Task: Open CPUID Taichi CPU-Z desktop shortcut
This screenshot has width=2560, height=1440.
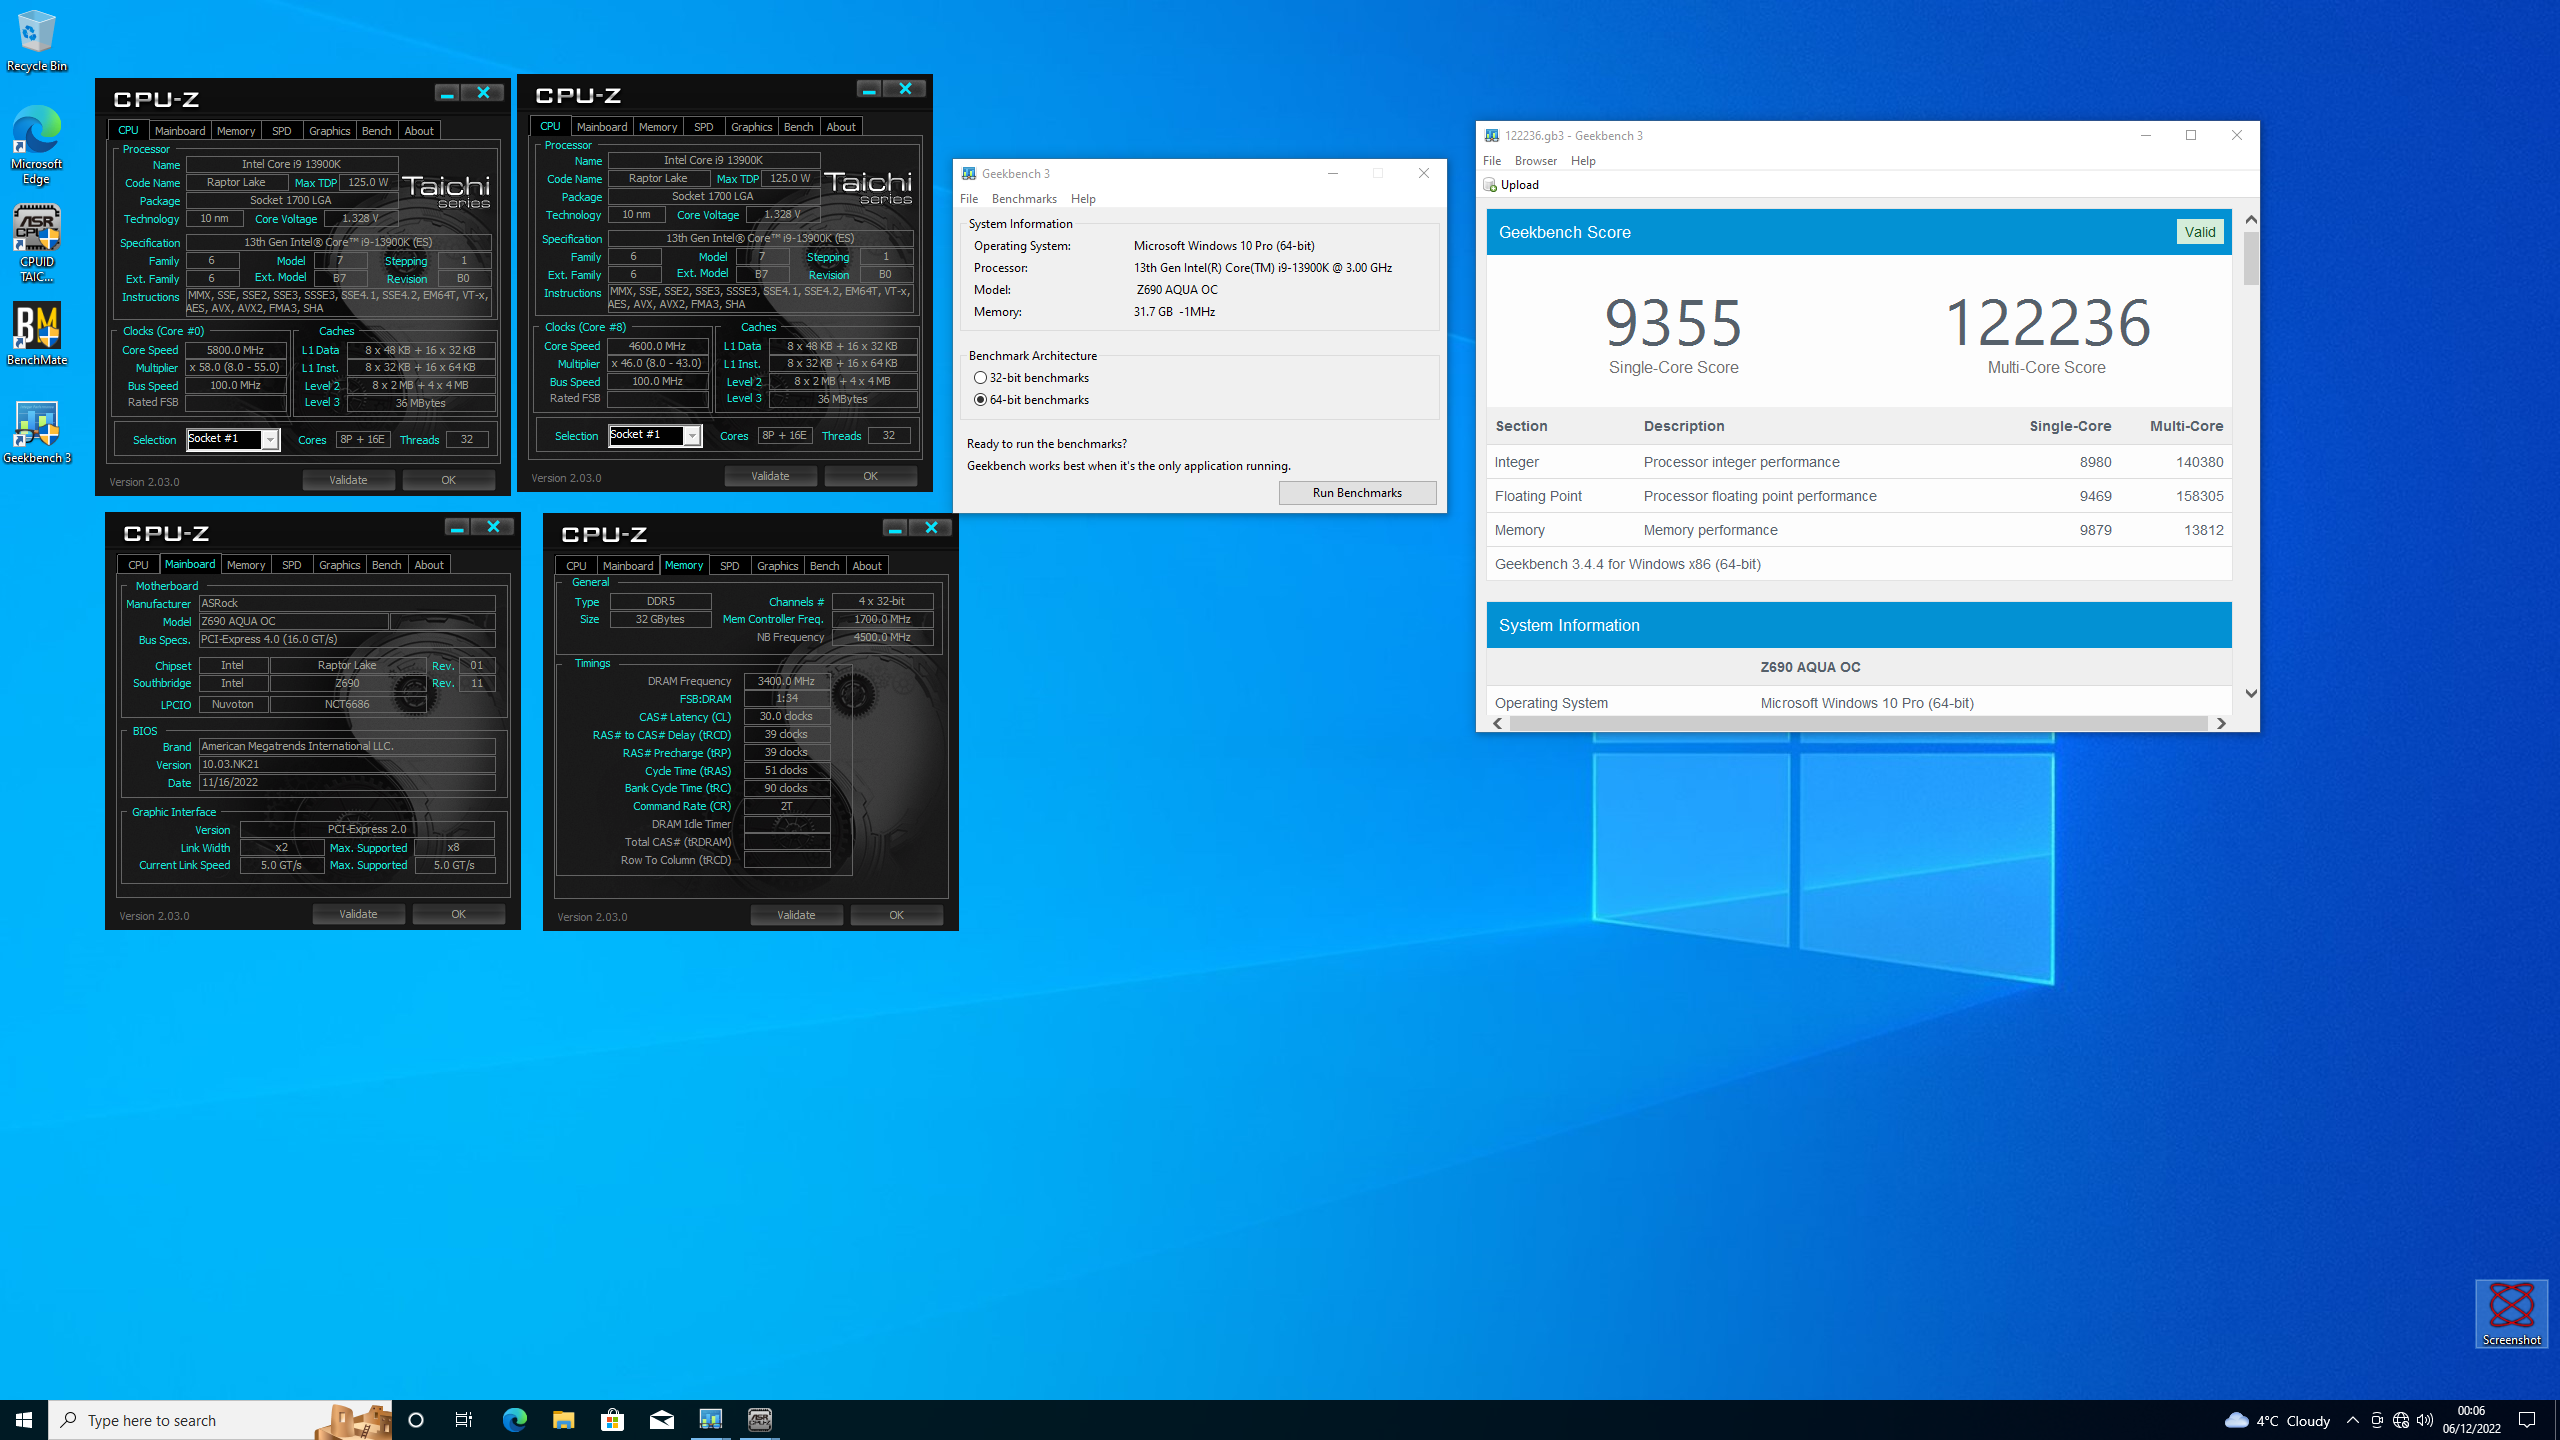Action: click(37, 245)
